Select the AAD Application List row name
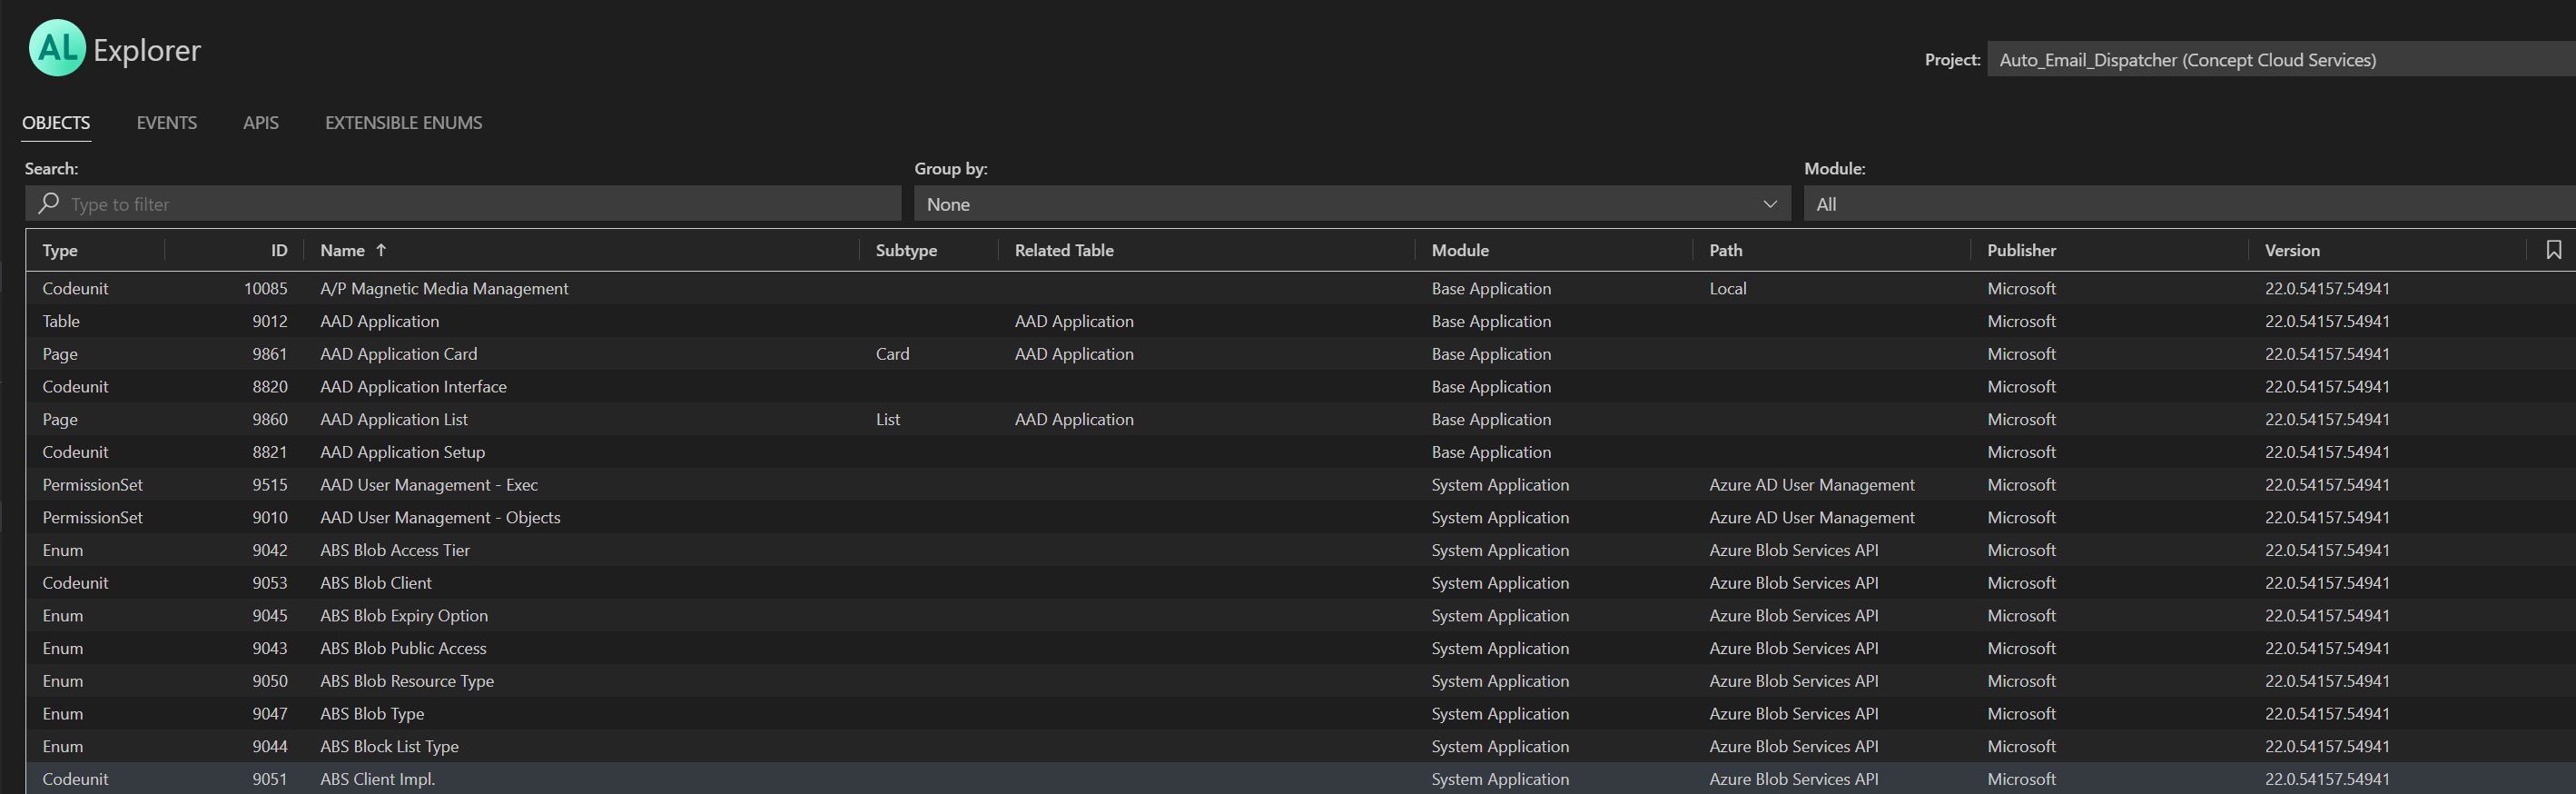The image size is (2576, 794). pos(393,420)
